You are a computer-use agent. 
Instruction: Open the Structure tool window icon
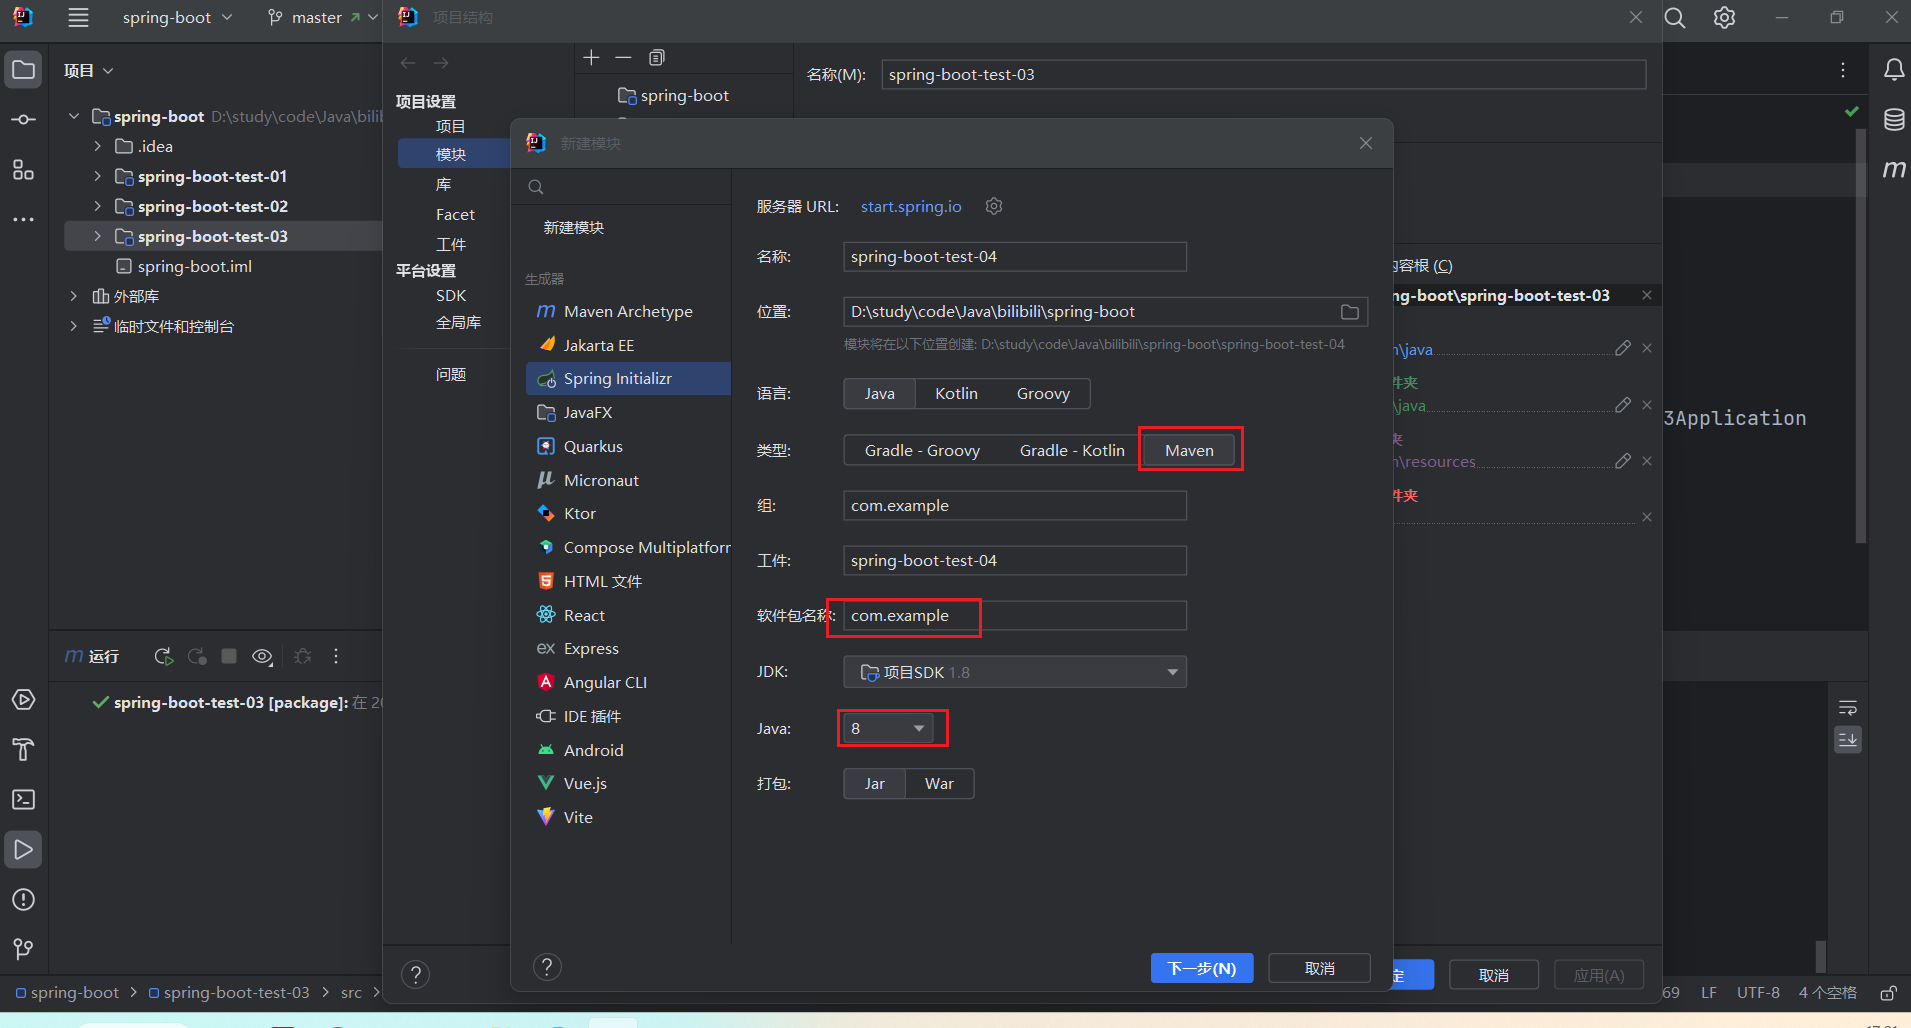click(x=23, y=170)
